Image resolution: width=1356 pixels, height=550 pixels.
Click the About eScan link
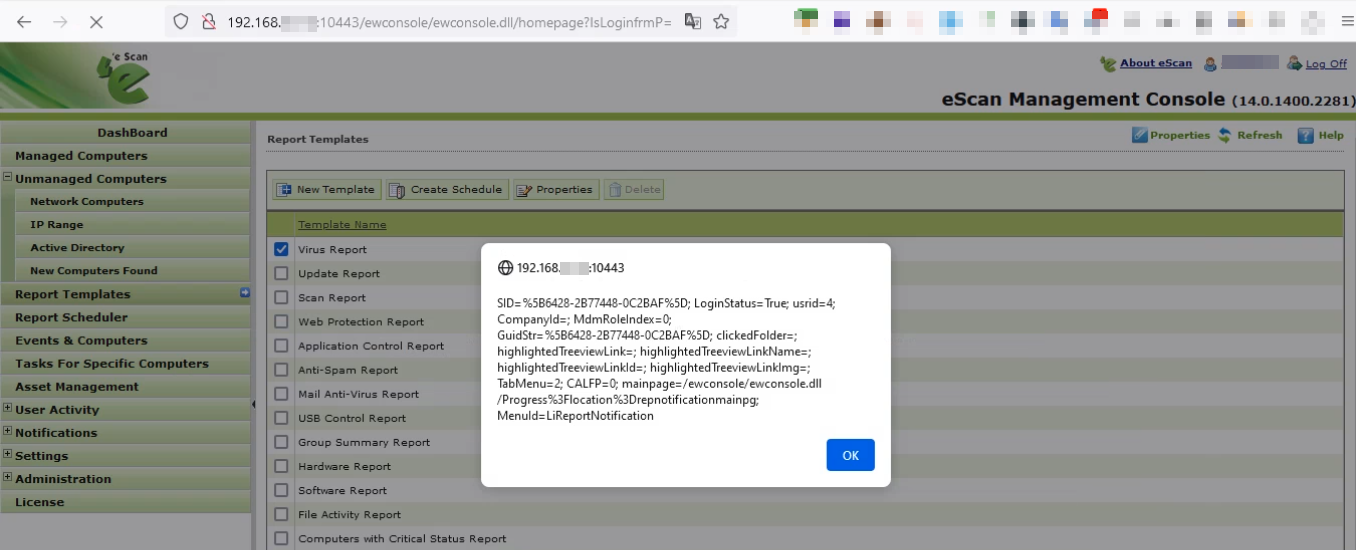1156,63
